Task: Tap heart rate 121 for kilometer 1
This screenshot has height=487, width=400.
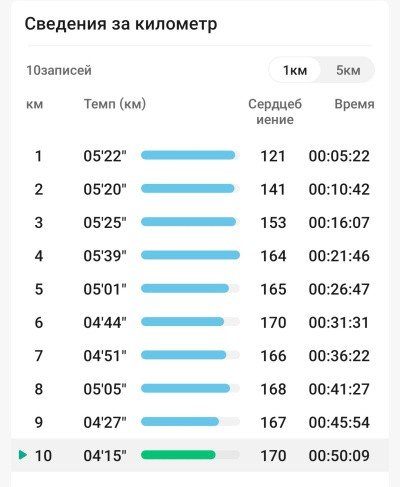Action: click(273, 156)
